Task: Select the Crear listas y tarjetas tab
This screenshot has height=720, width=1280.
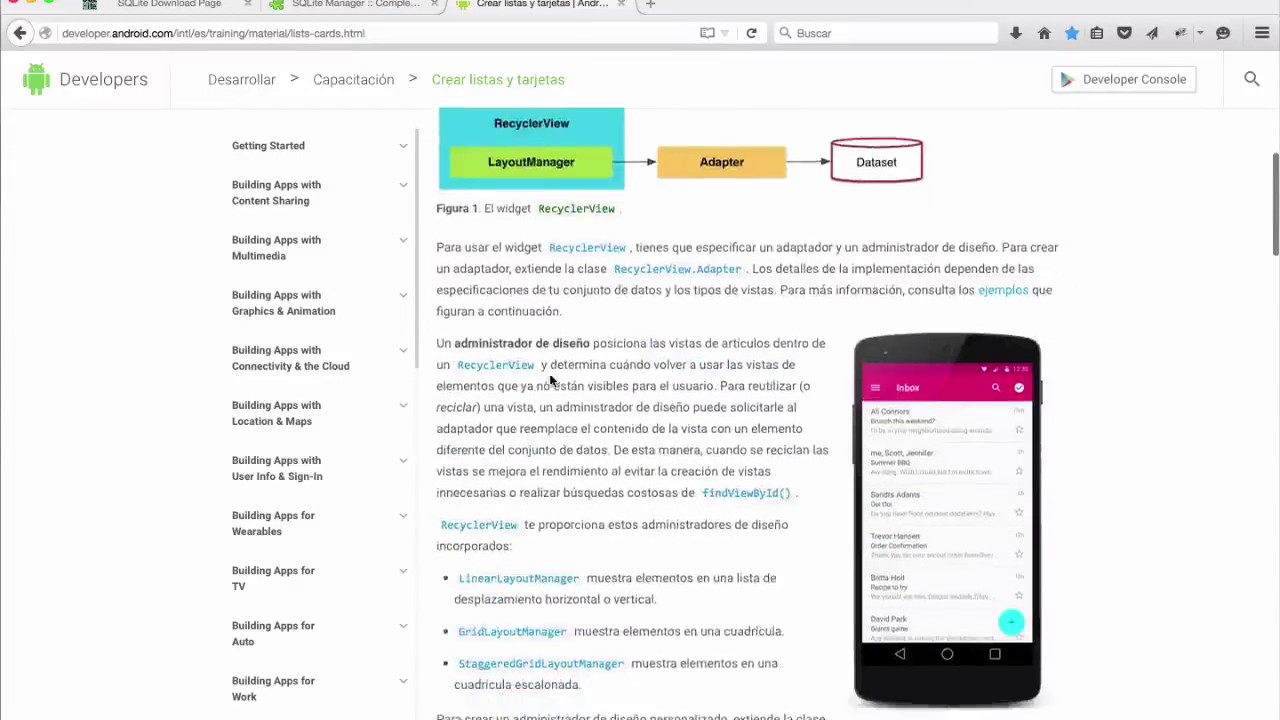Action: tap(542, 4)
